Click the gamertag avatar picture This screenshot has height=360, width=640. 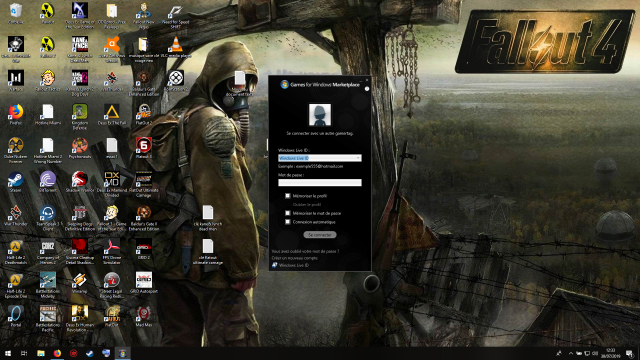click(320, 114)
